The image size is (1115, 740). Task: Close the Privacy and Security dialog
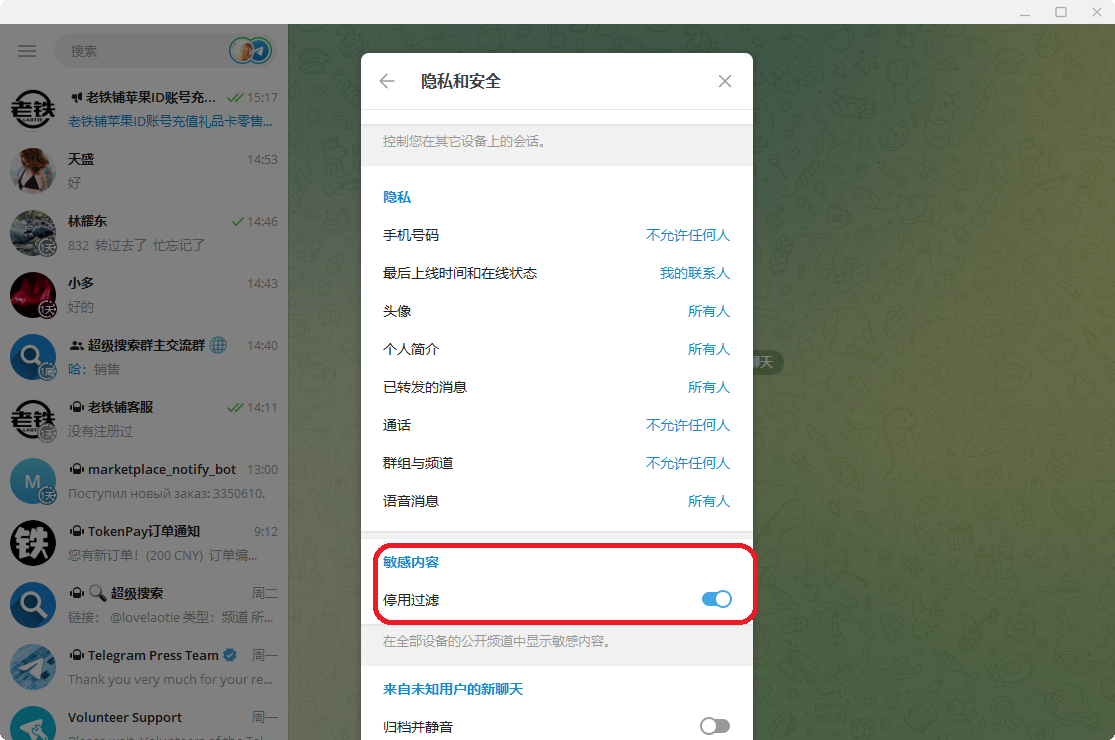[725, 81]
